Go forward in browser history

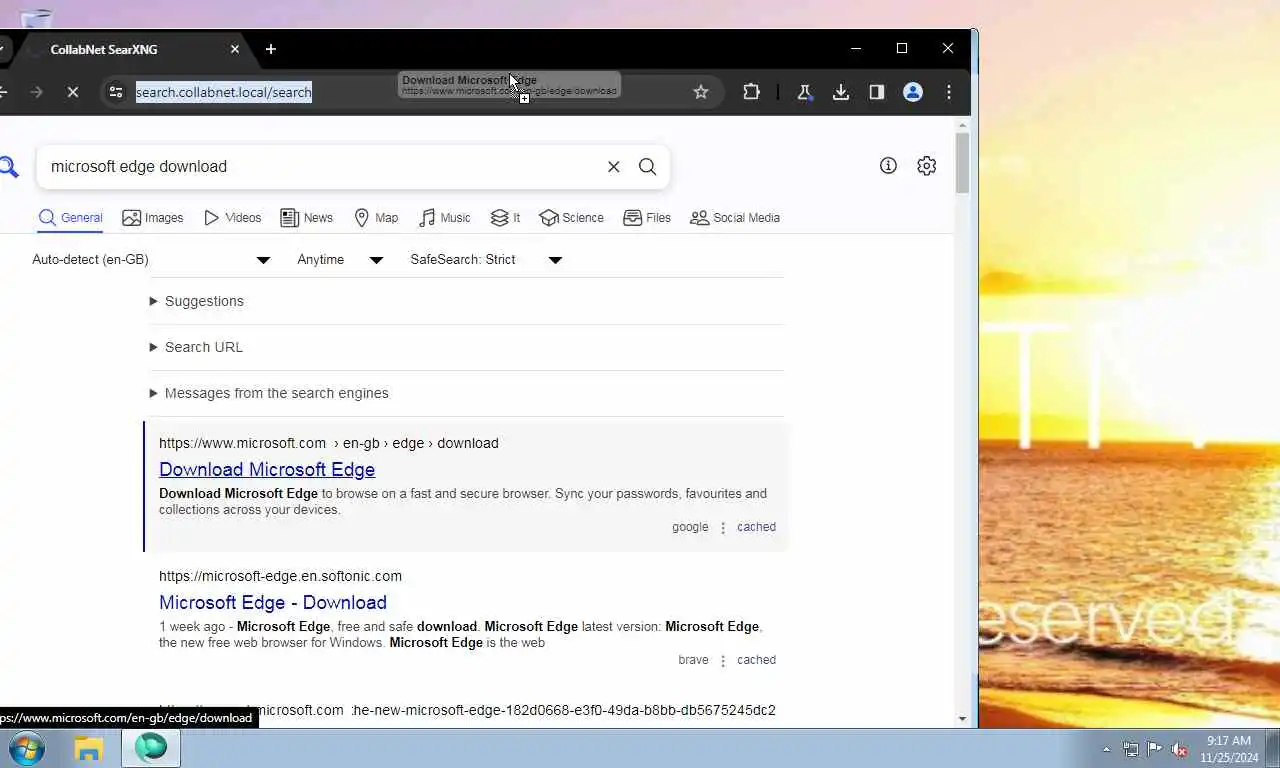[x=37, y=92]
